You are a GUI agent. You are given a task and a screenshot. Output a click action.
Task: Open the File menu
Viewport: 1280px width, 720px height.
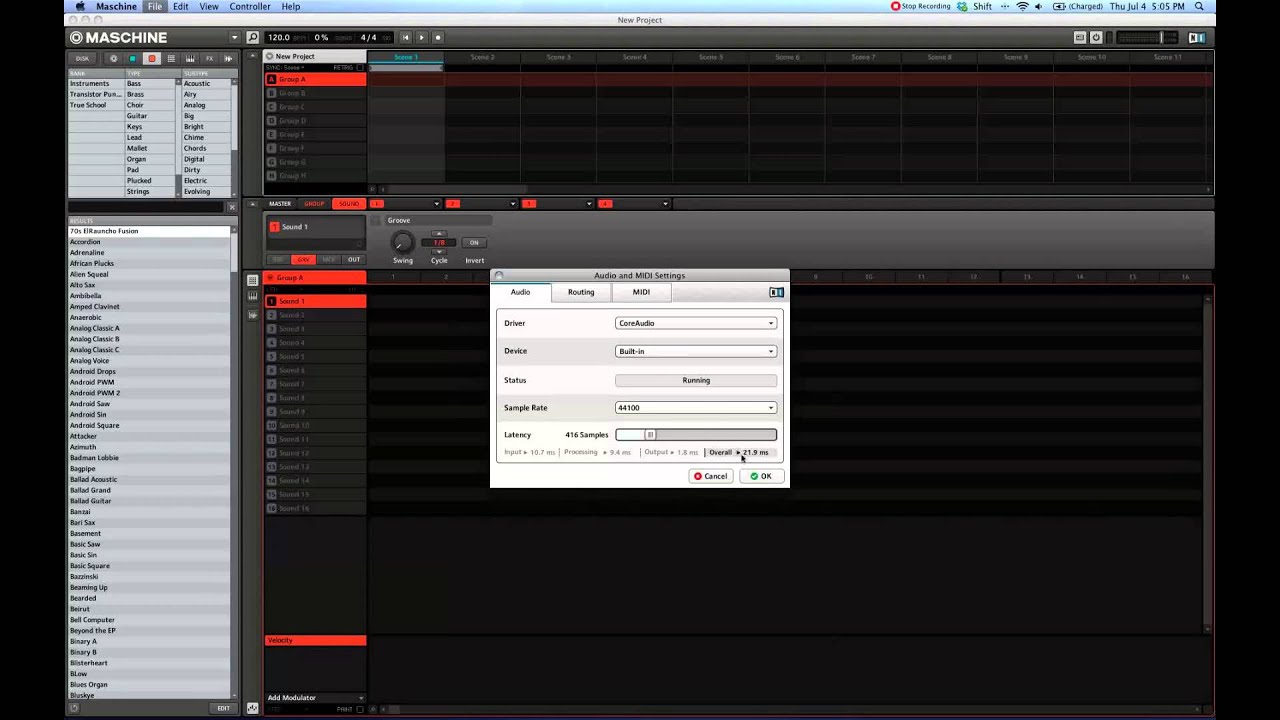coord(154,6)
